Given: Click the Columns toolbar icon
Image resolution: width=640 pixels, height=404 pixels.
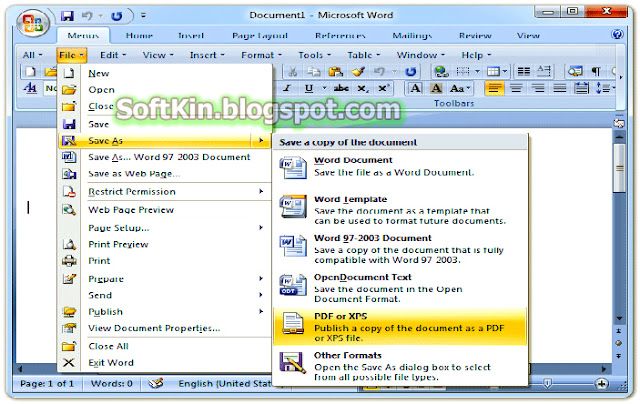Looking at the screenshot, I should click(x=524, y=72).
